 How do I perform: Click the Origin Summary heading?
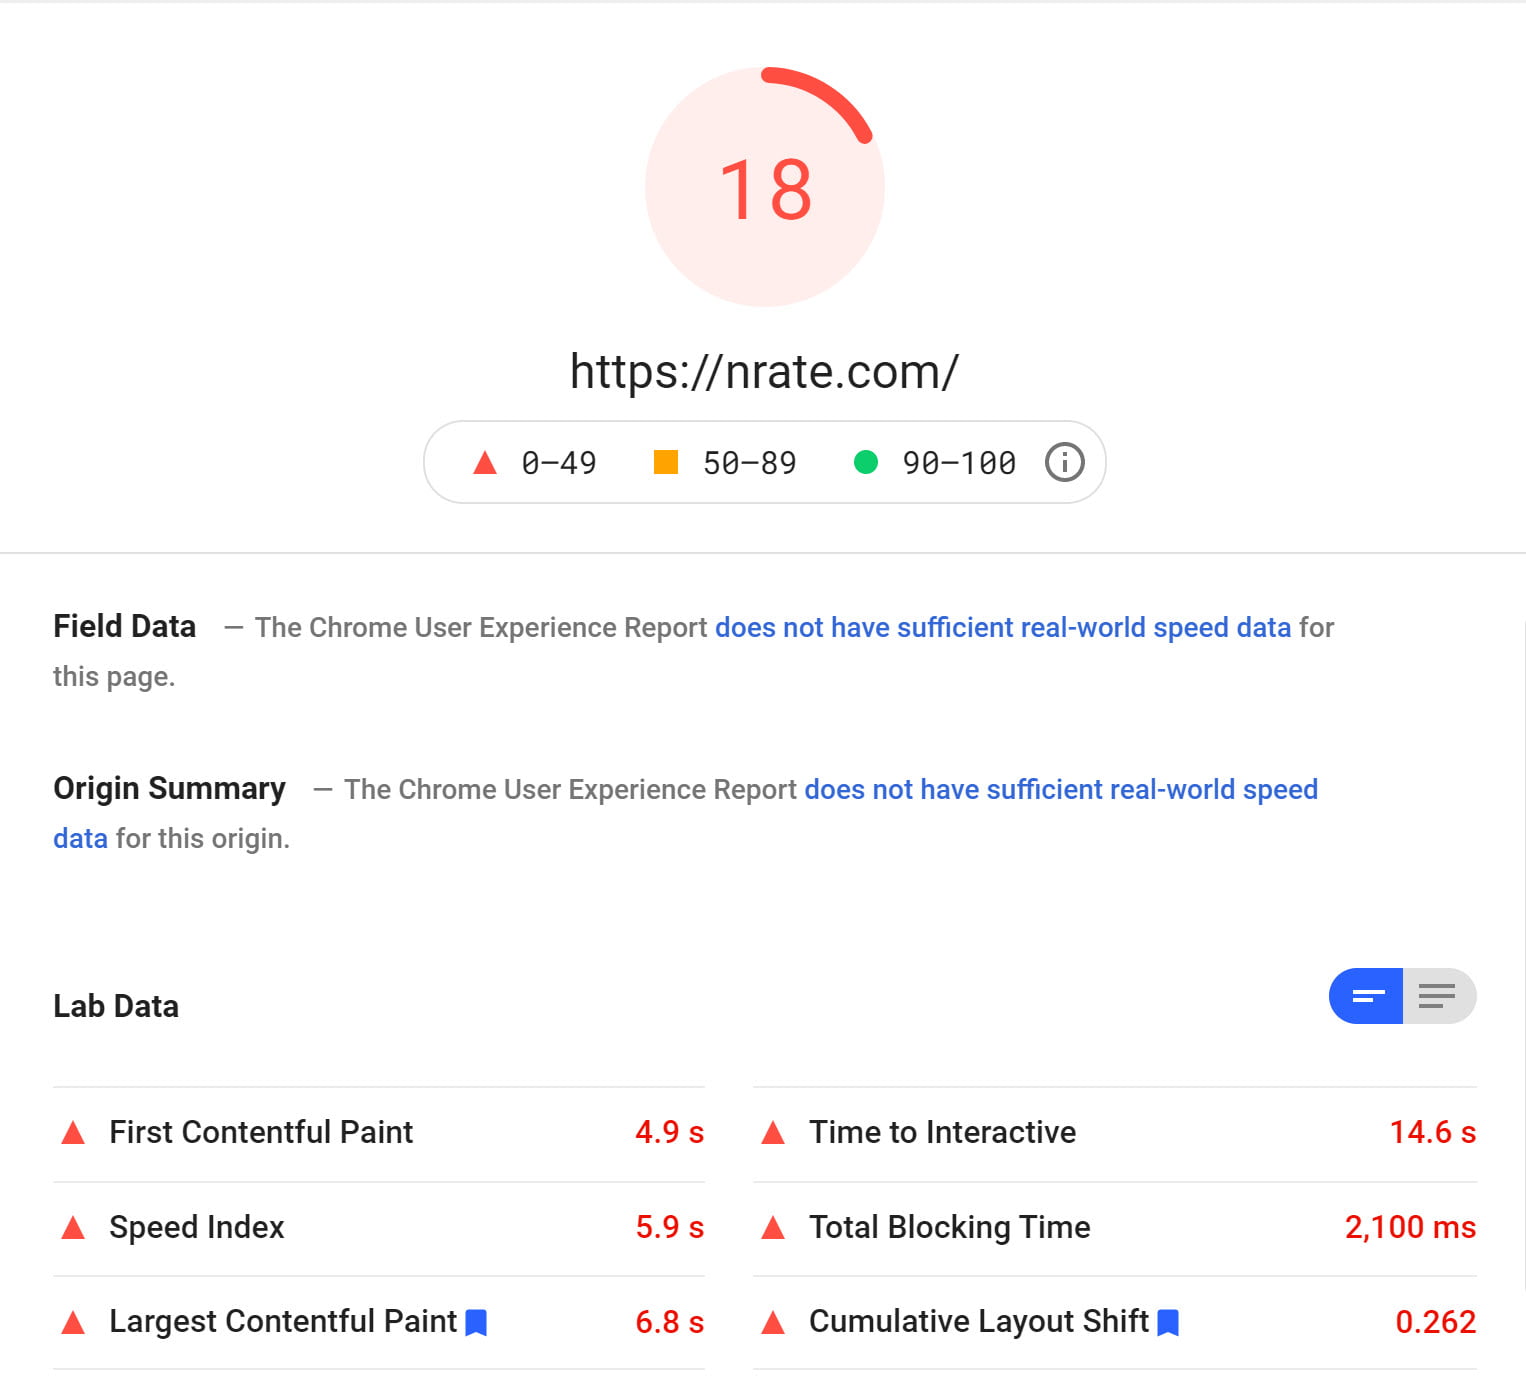[x=169, y=788]
